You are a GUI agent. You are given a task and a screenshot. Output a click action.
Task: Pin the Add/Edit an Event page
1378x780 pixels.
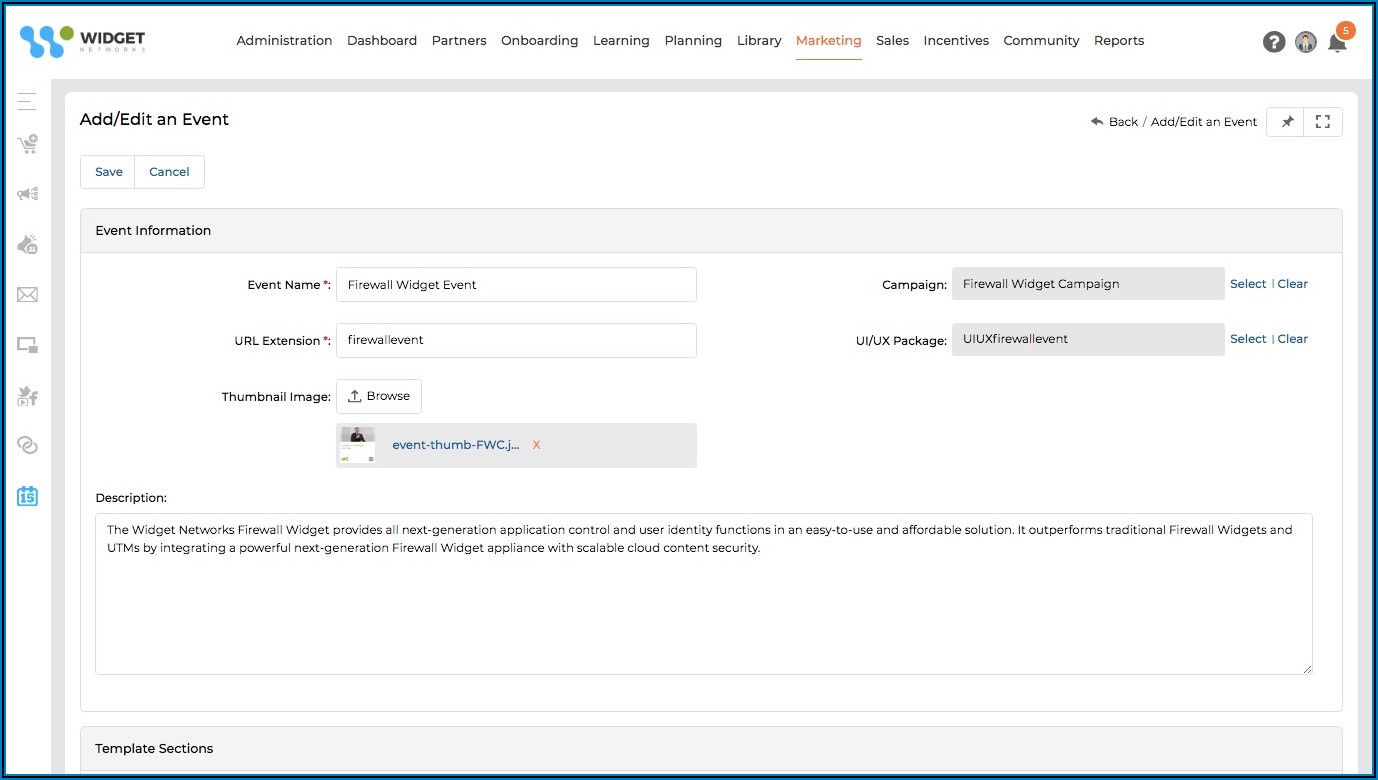click(1287, 121)
